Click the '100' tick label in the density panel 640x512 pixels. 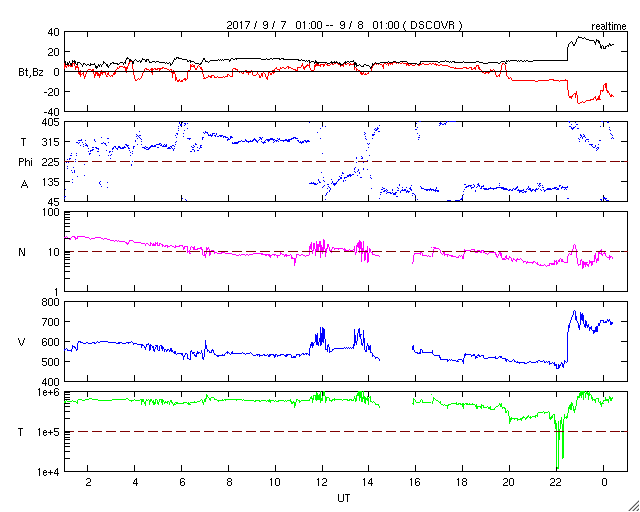[51, 213]
